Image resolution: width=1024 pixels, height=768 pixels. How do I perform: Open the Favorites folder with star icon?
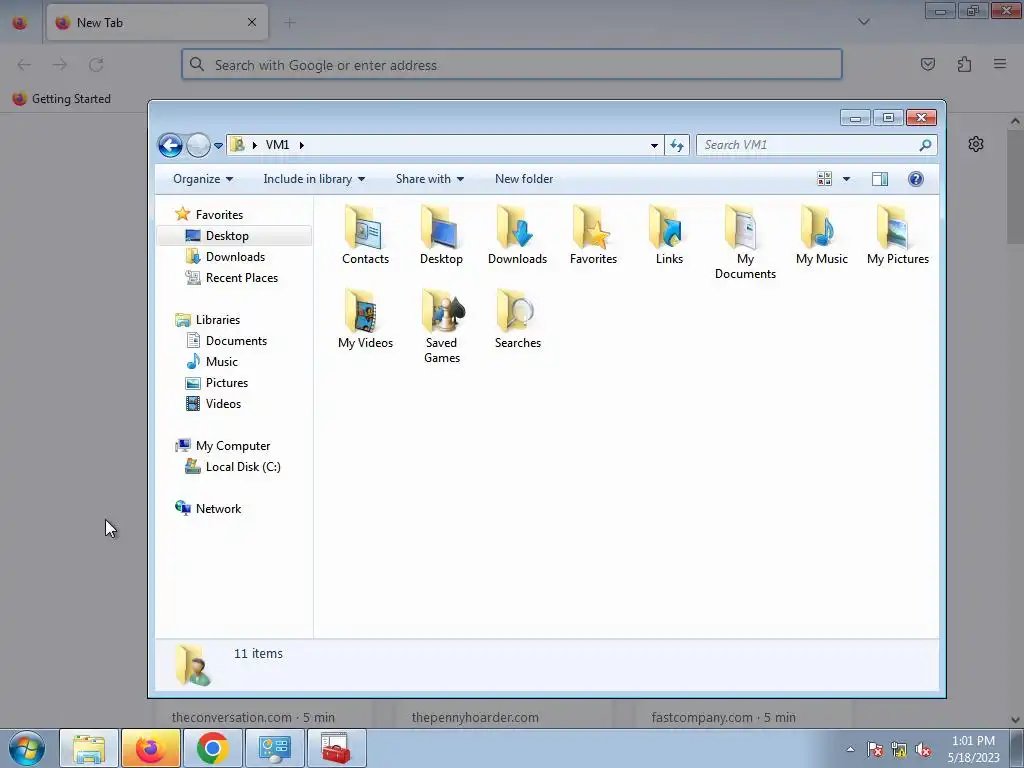(x=593, y=235)
